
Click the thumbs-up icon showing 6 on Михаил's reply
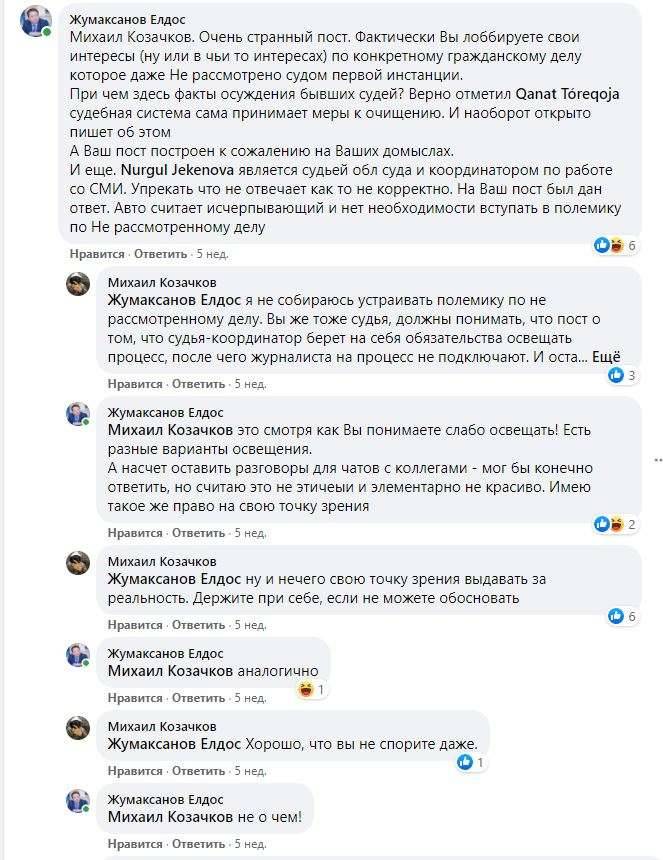pos(615,616)
